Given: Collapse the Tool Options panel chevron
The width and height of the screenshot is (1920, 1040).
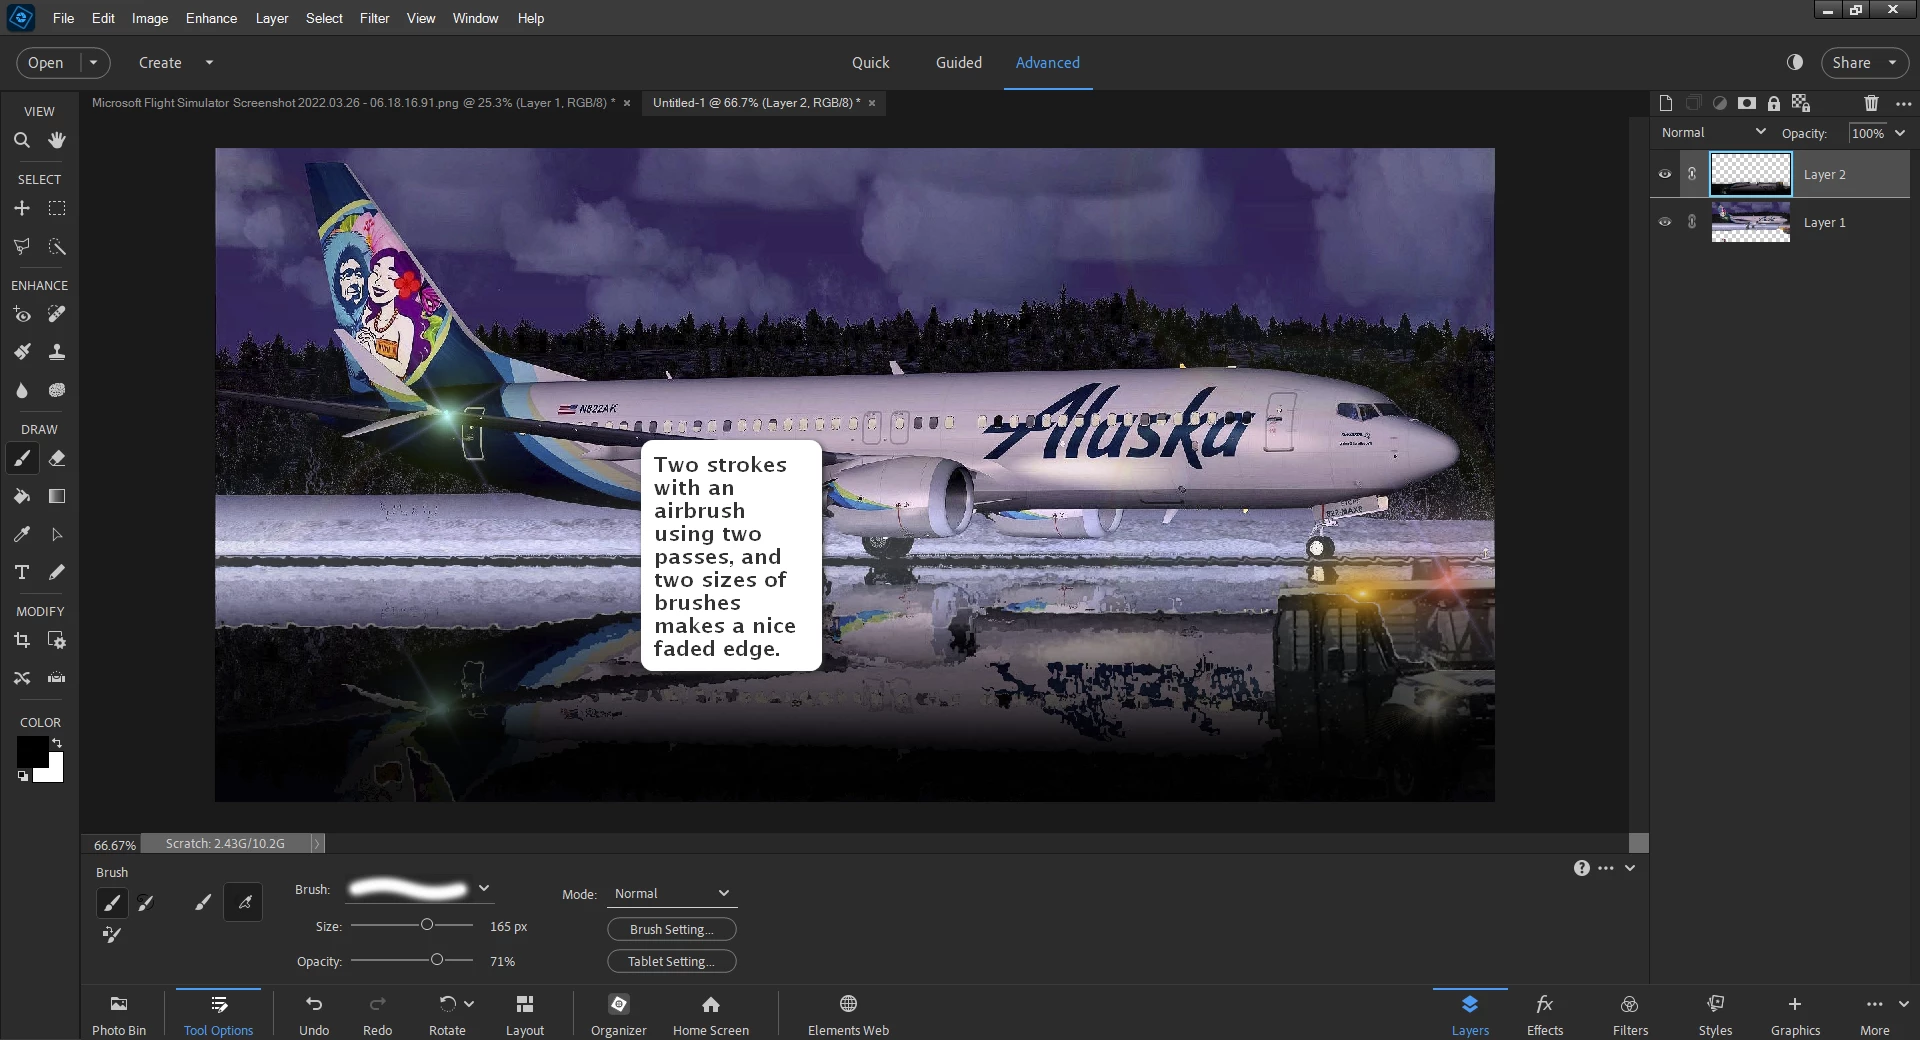Looking at the screenshot, I should (x=1630, y=868).
